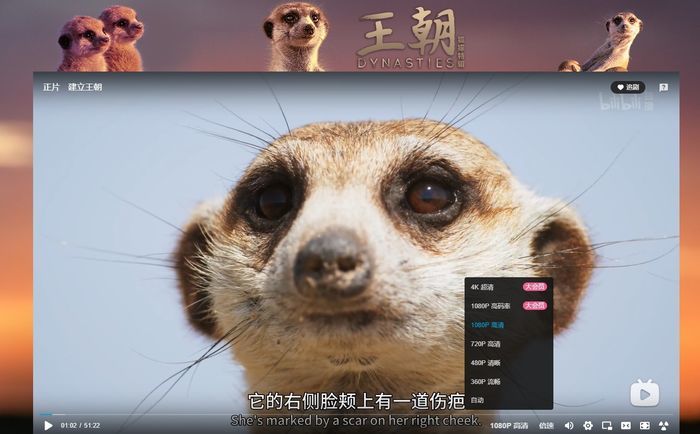Click the video progress bar
This screenshot has width=700, height=434.
coord(356,415)
